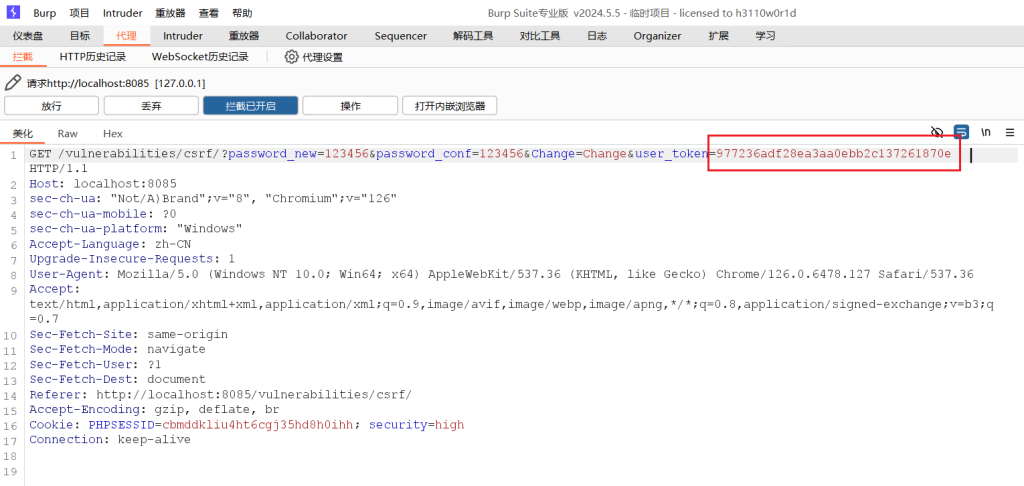Switch to the Collaborator tool tab

point(316,36)
